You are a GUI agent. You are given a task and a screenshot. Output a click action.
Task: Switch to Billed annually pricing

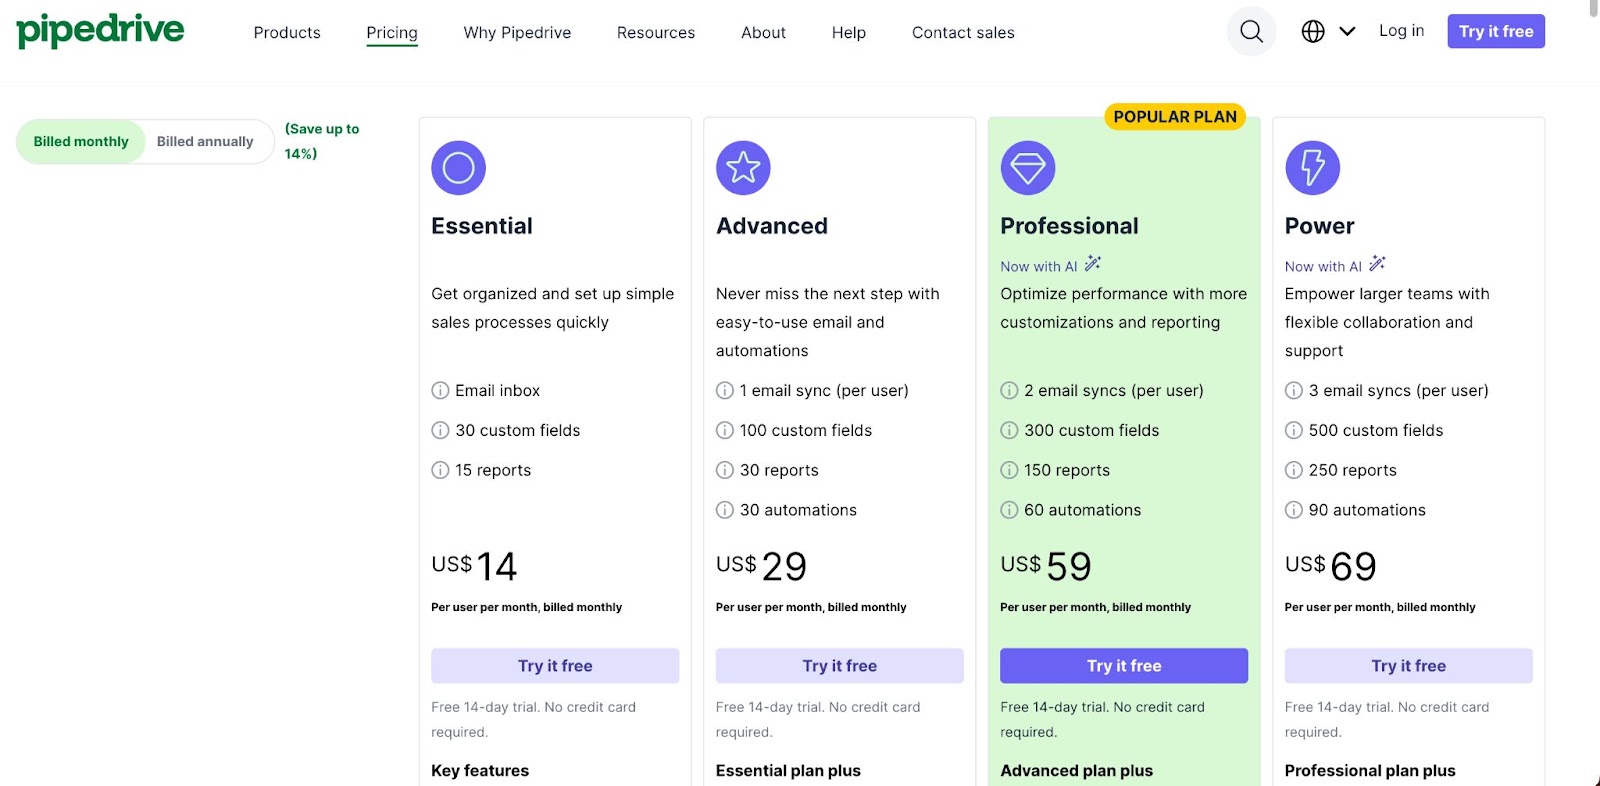(x=205, y=142)
